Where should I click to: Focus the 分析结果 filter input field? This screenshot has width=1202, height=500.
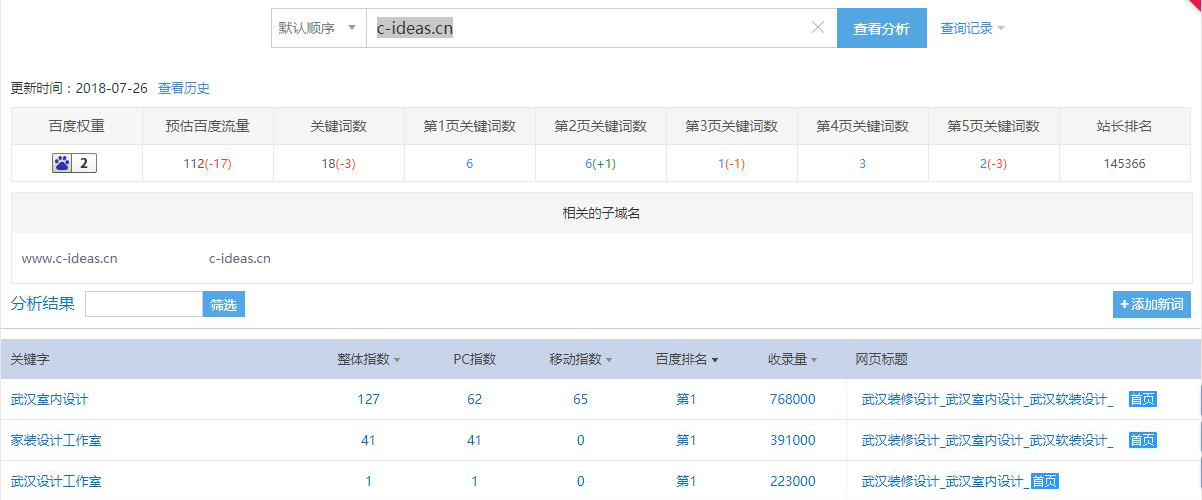coord(144,305)
